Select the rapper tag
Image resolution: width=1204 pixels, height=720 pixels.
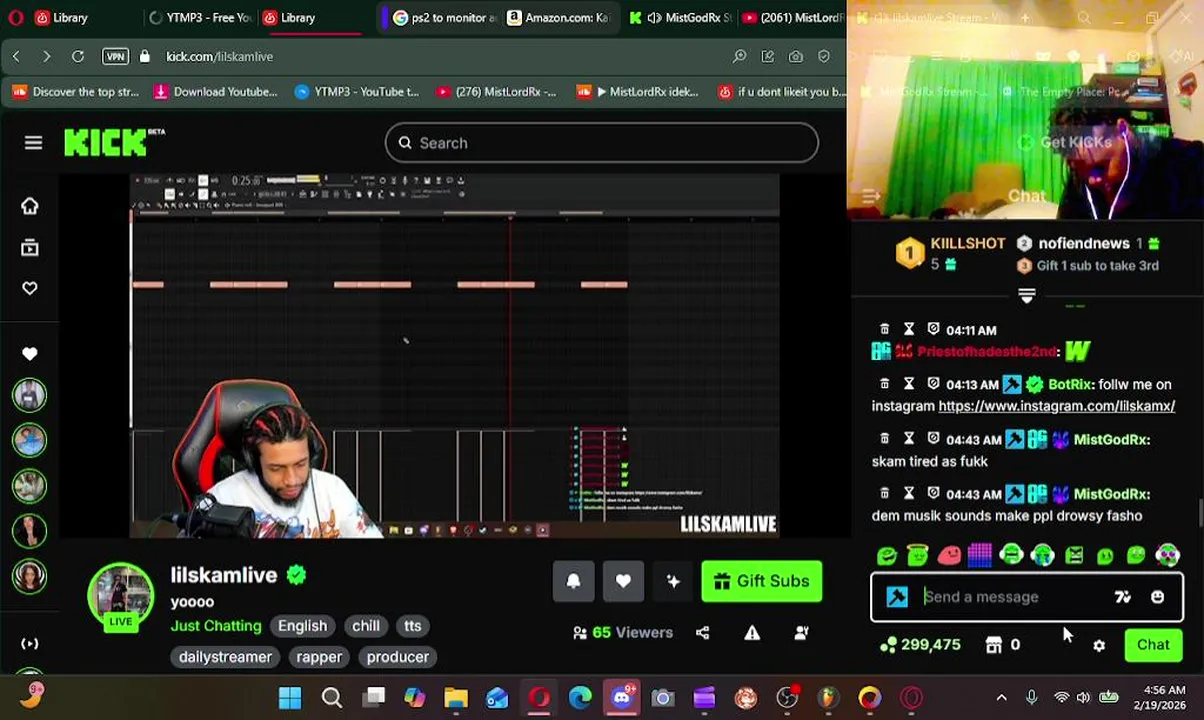[x=319, y=657]
